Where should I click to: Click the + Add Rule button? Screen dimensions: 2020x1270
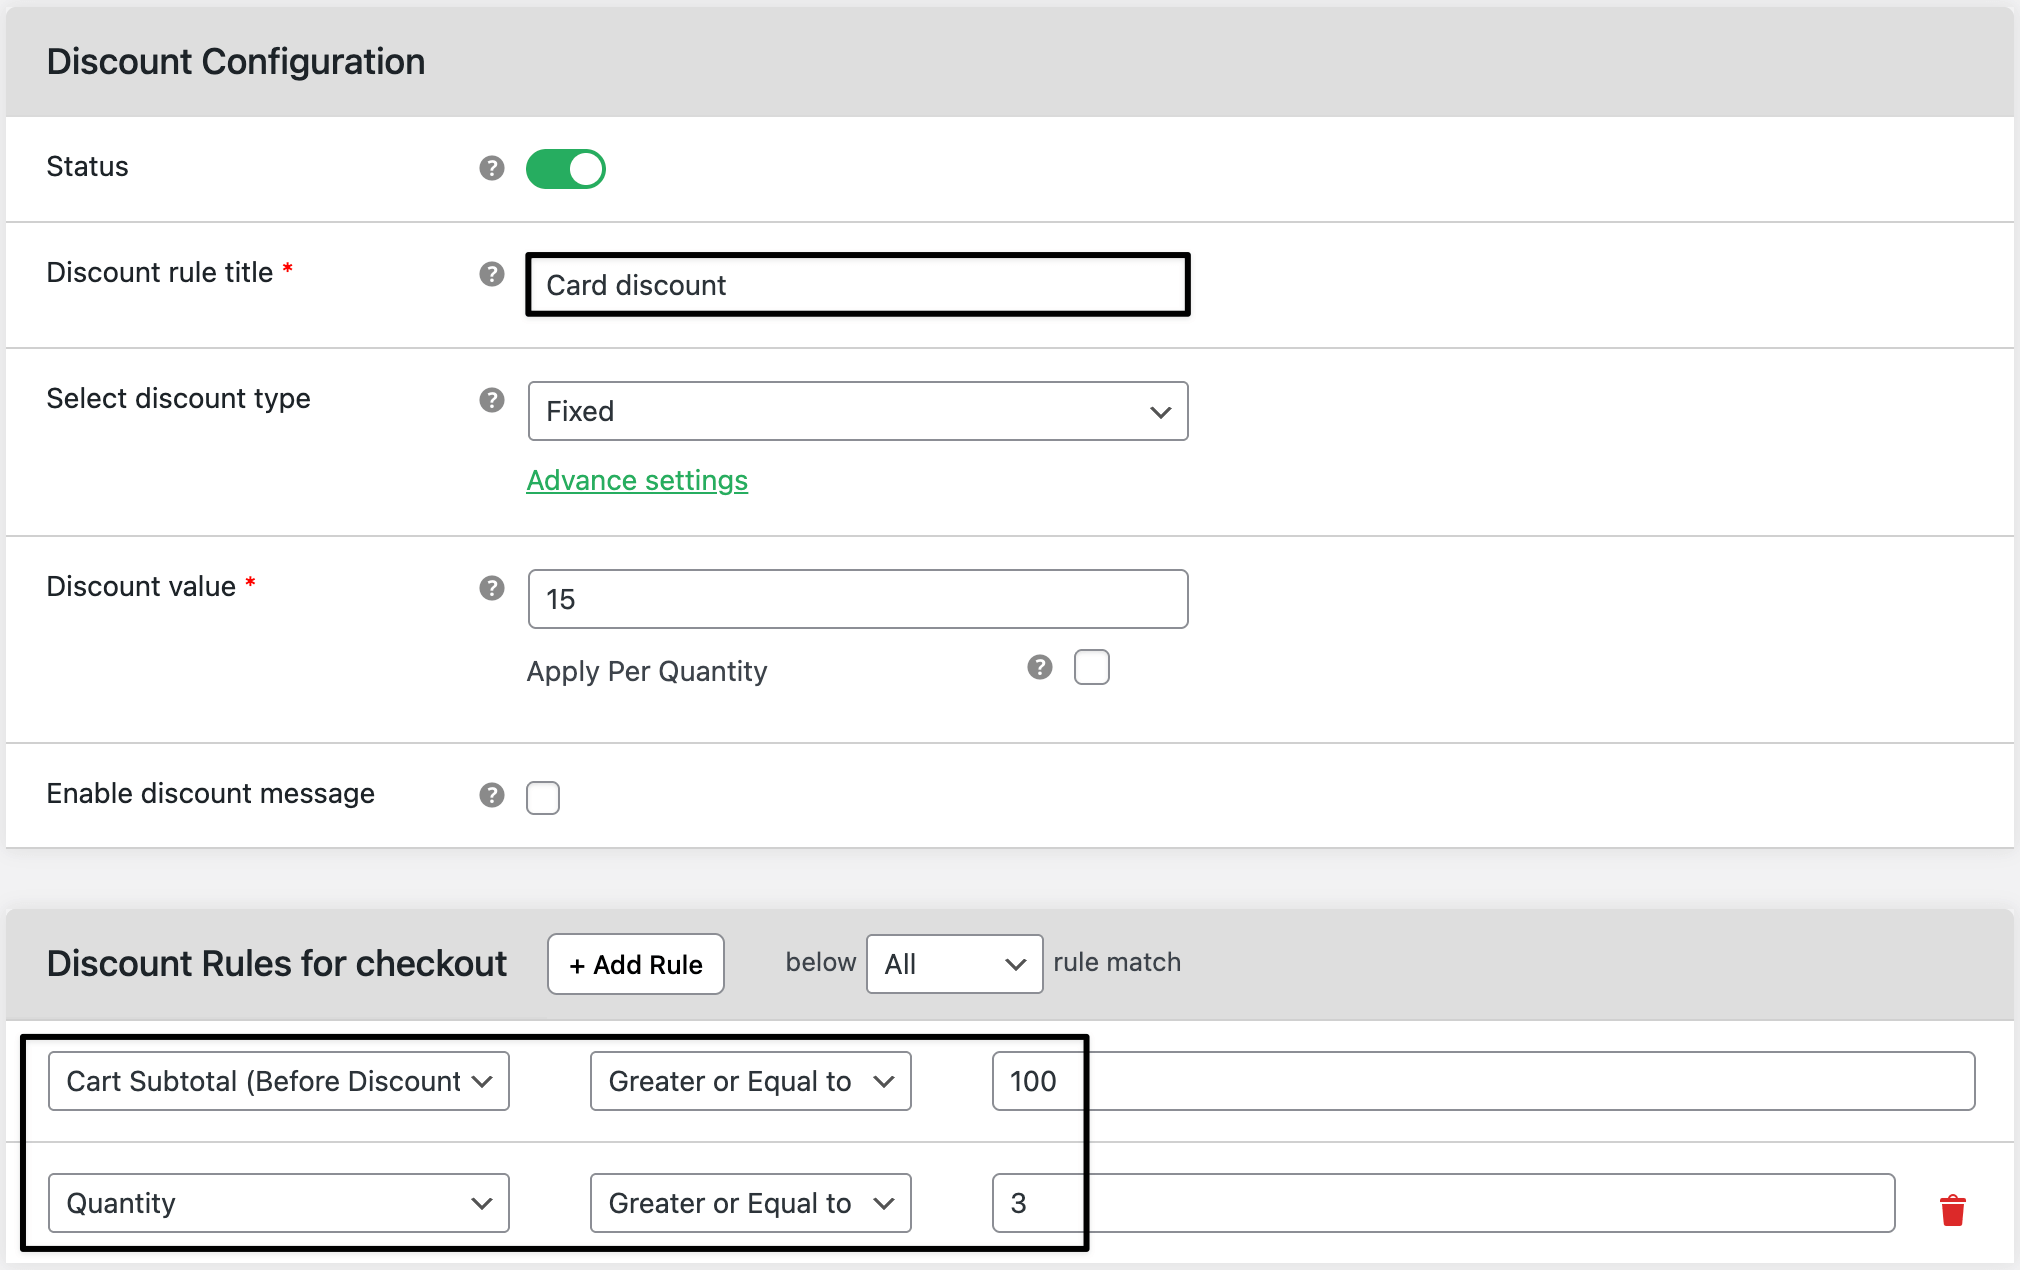point(635,964)
